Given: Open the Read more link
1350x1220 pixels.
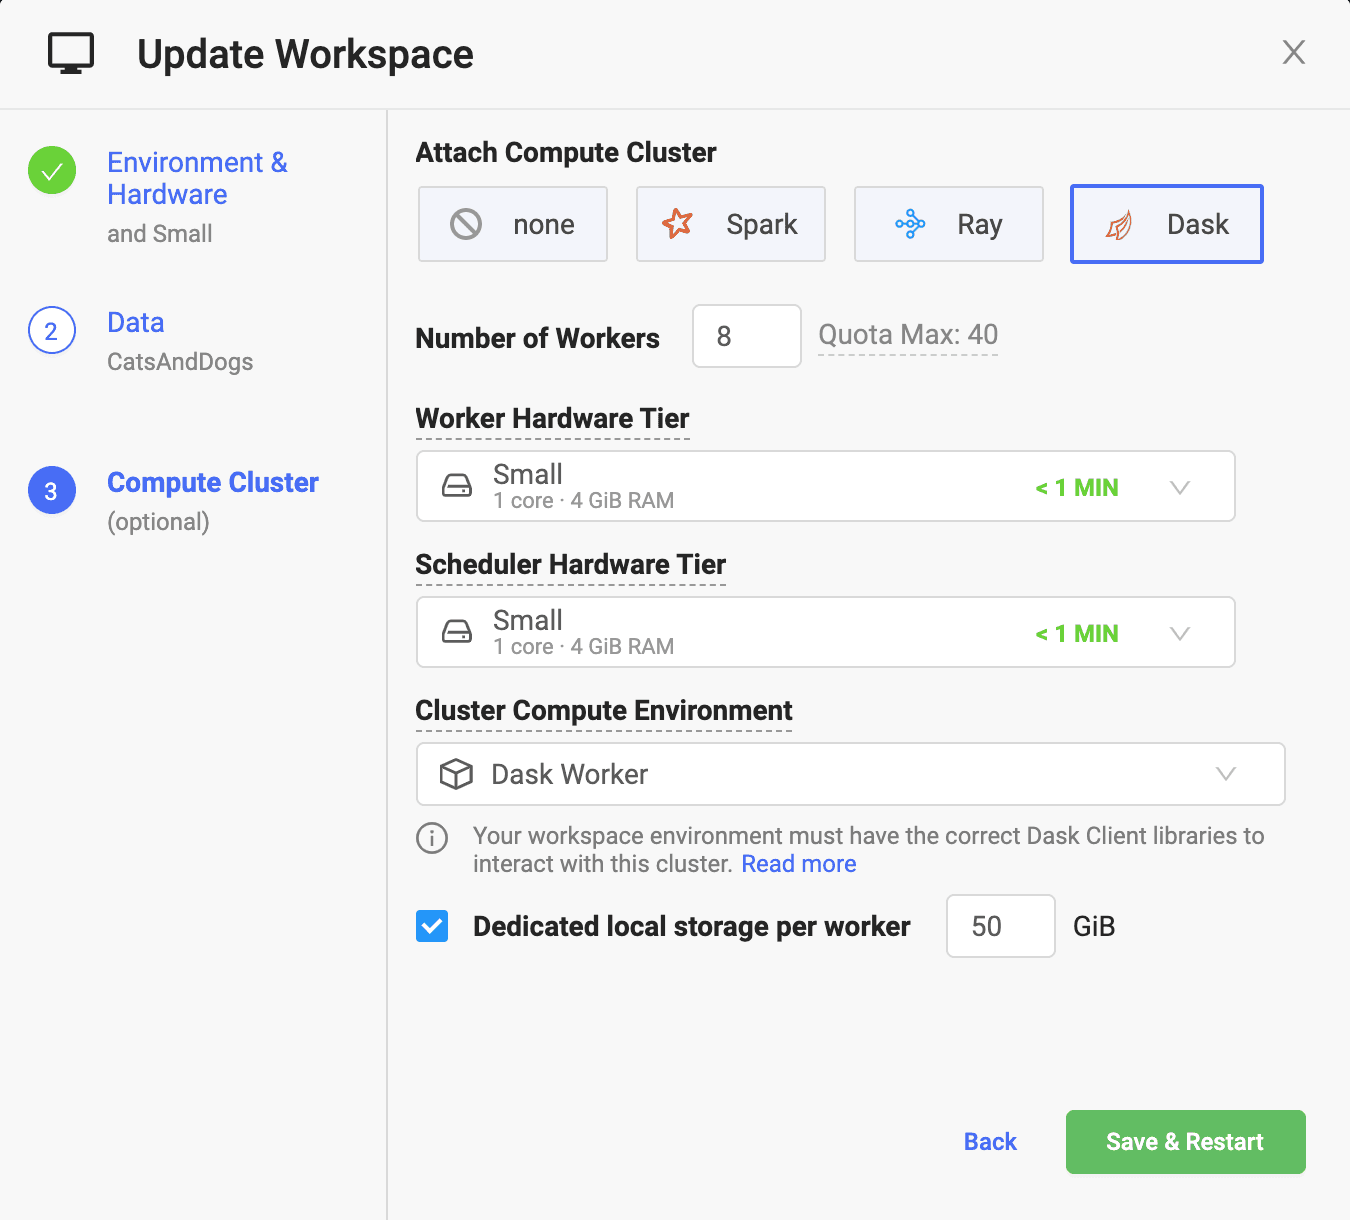Looking at the screenshot, I should click(799, 864).
